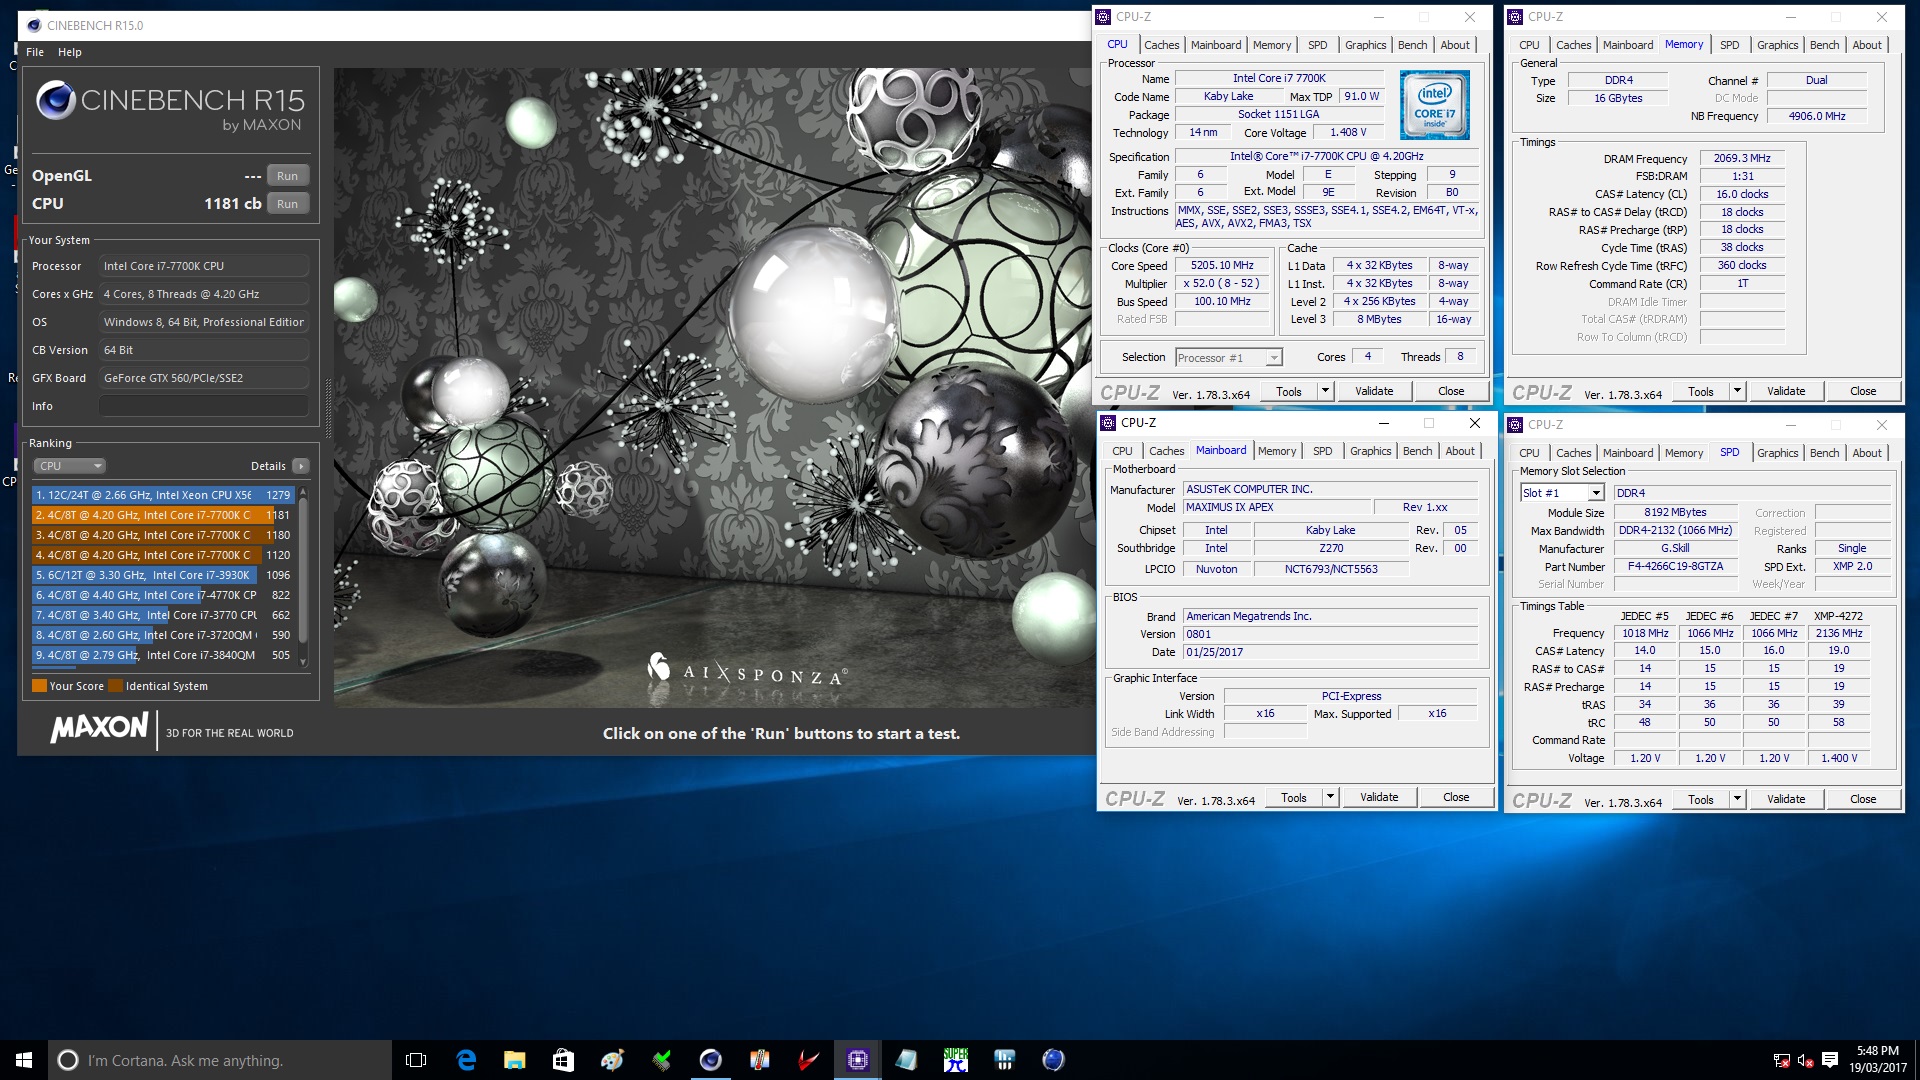Switch to Memory tab in Mainboard window
The height and width of the screenshot is (1080, 1920).
point(1277,451)
